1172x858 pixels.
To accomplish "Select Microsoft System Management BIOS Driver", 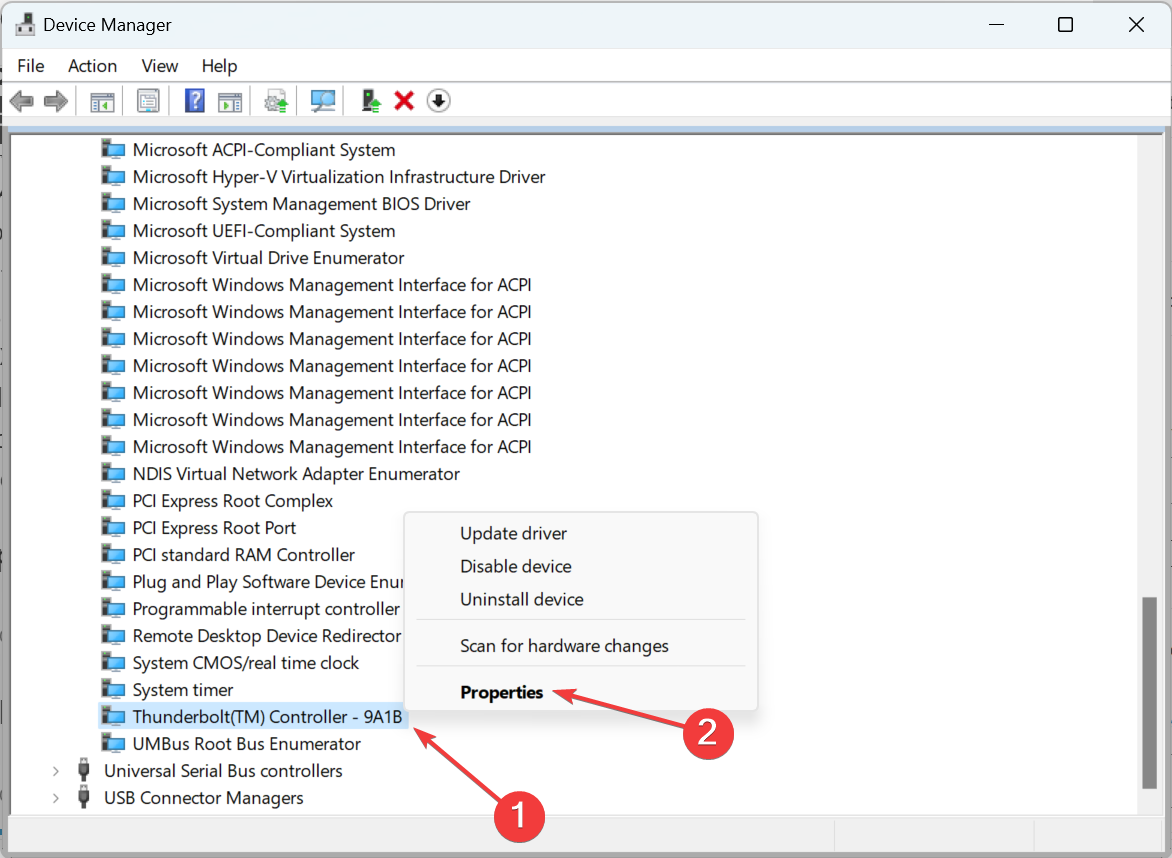I will click(301, 204).
